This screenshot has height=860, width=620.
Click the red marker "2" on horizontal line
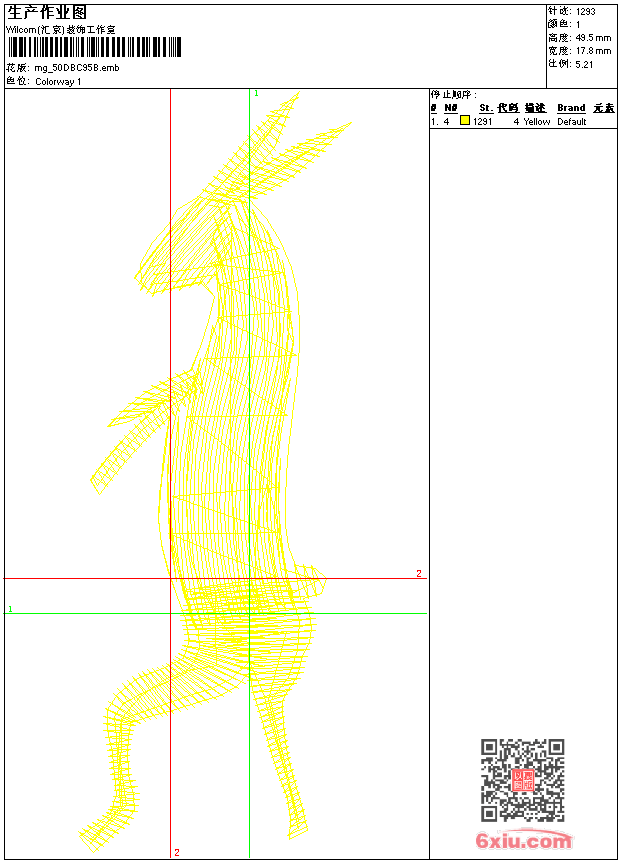pos(419,573)
